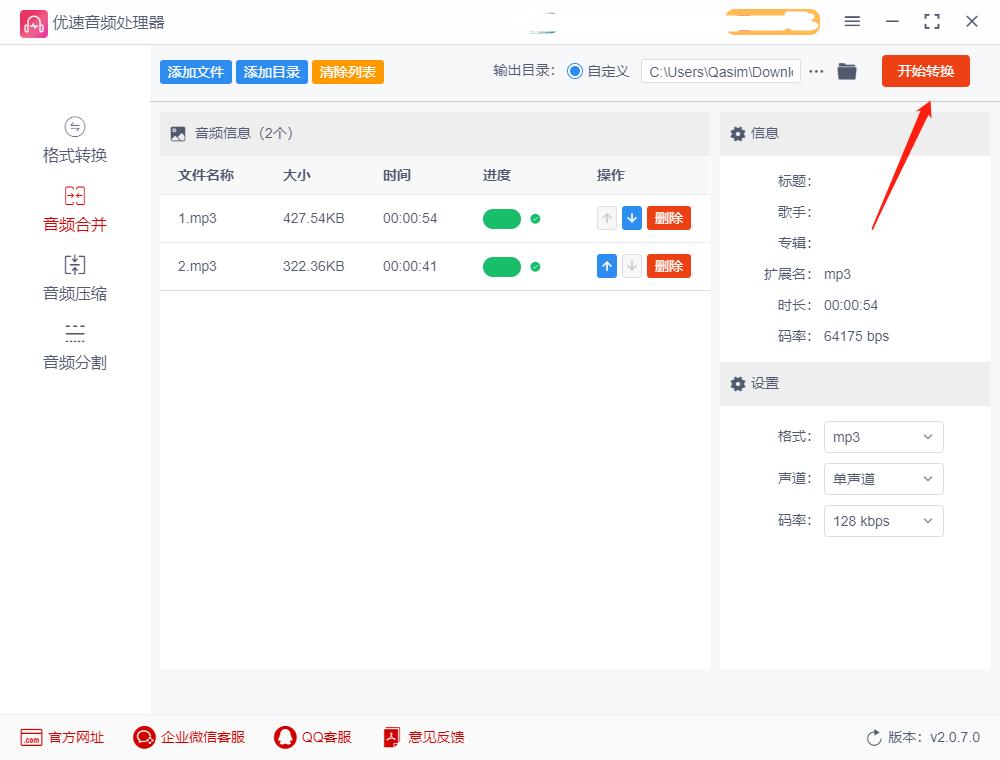Viewport: 1000px width, 760px height.
Task: Select the 自定义 output directory radio button
Action: tap(575, 71)
